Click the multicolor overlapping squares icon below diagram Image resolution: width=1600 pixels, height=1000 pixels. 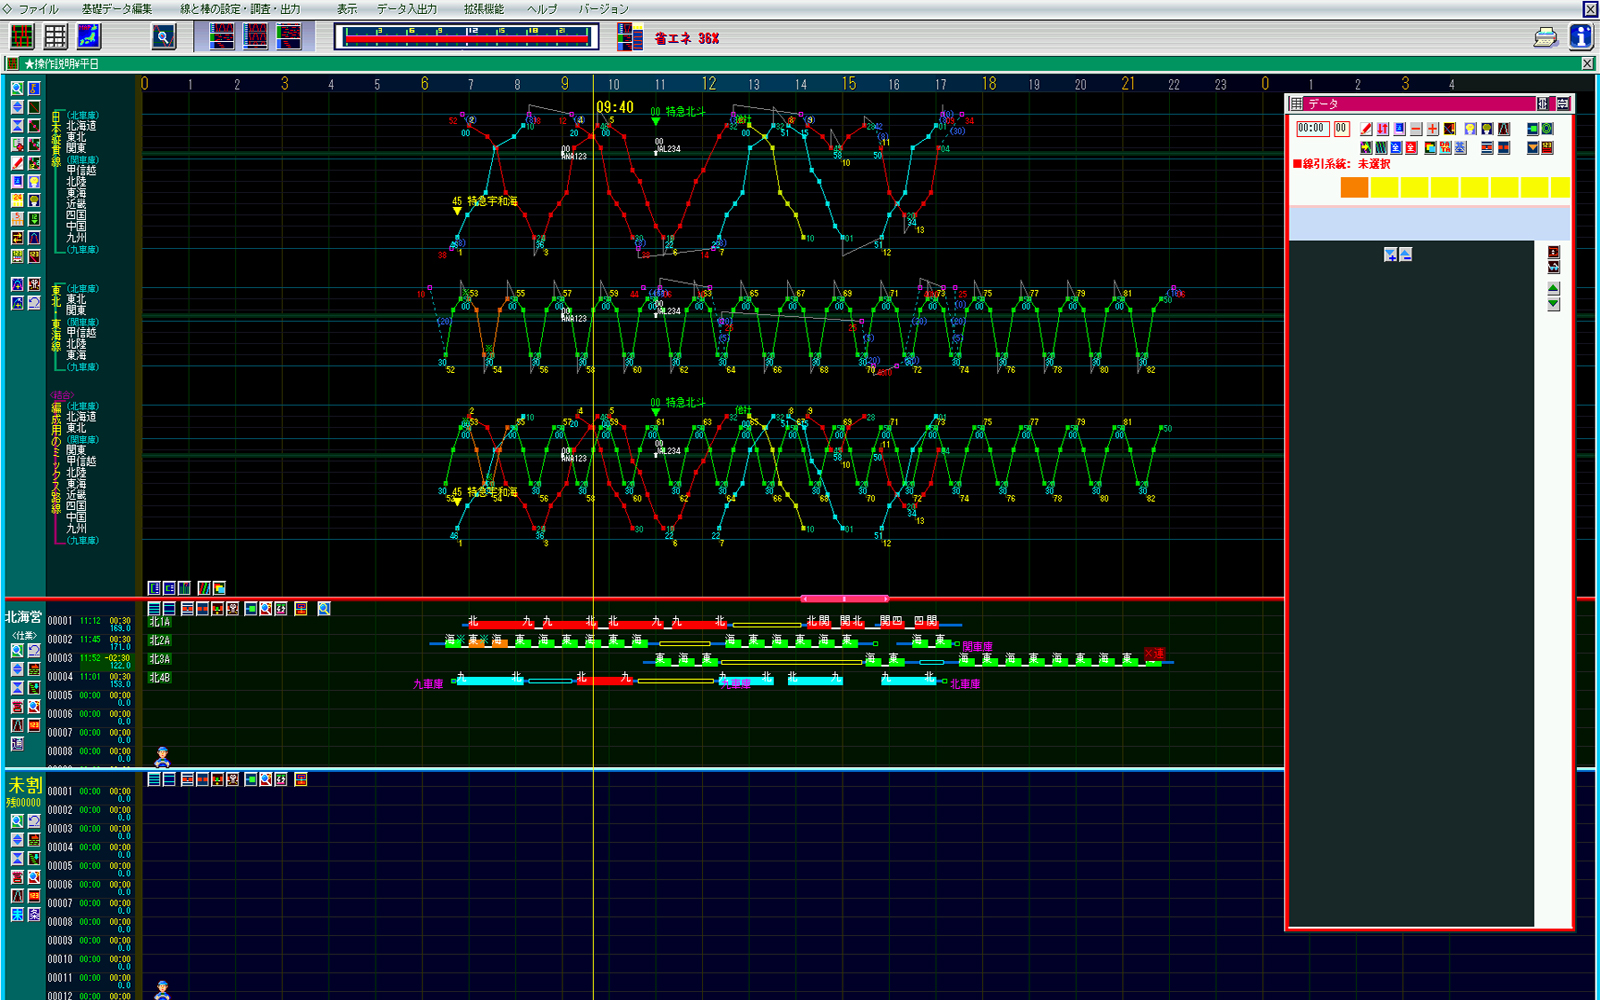pos(219,588)
